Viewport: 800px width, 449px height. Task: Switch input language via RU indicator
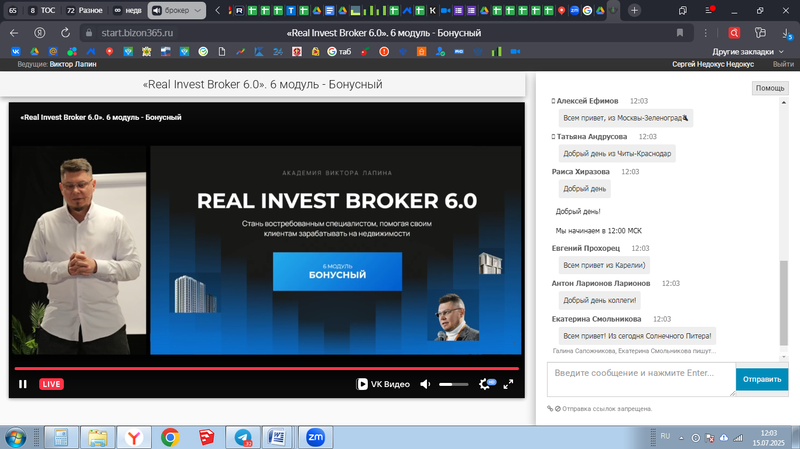tap(665, 436)
